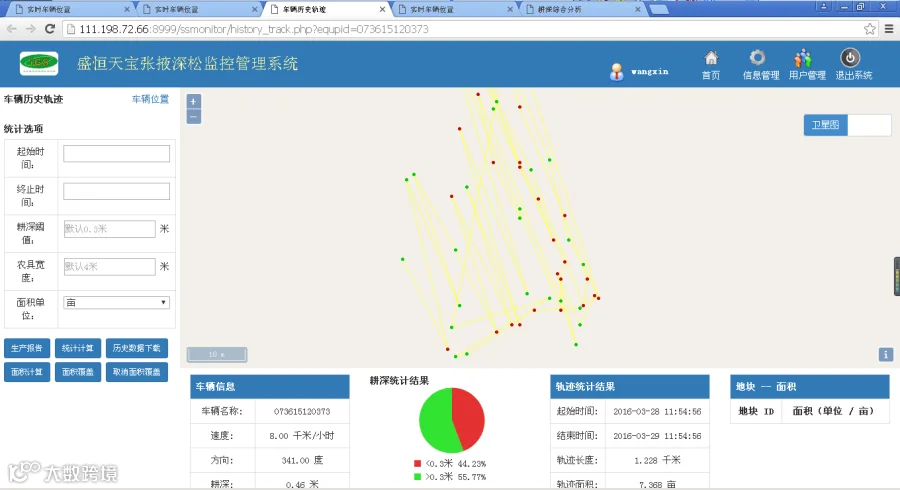Click the 地块 — 面积 panel header
900x490 pixels.
click(810, 387)
